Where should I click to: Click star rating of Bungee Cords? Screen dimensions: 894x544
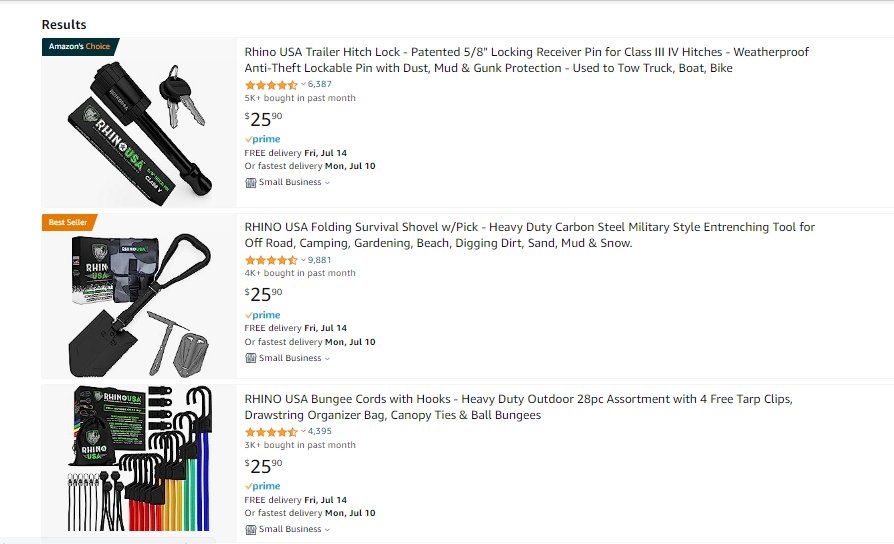pyautogui.click(x=271, y=432)
